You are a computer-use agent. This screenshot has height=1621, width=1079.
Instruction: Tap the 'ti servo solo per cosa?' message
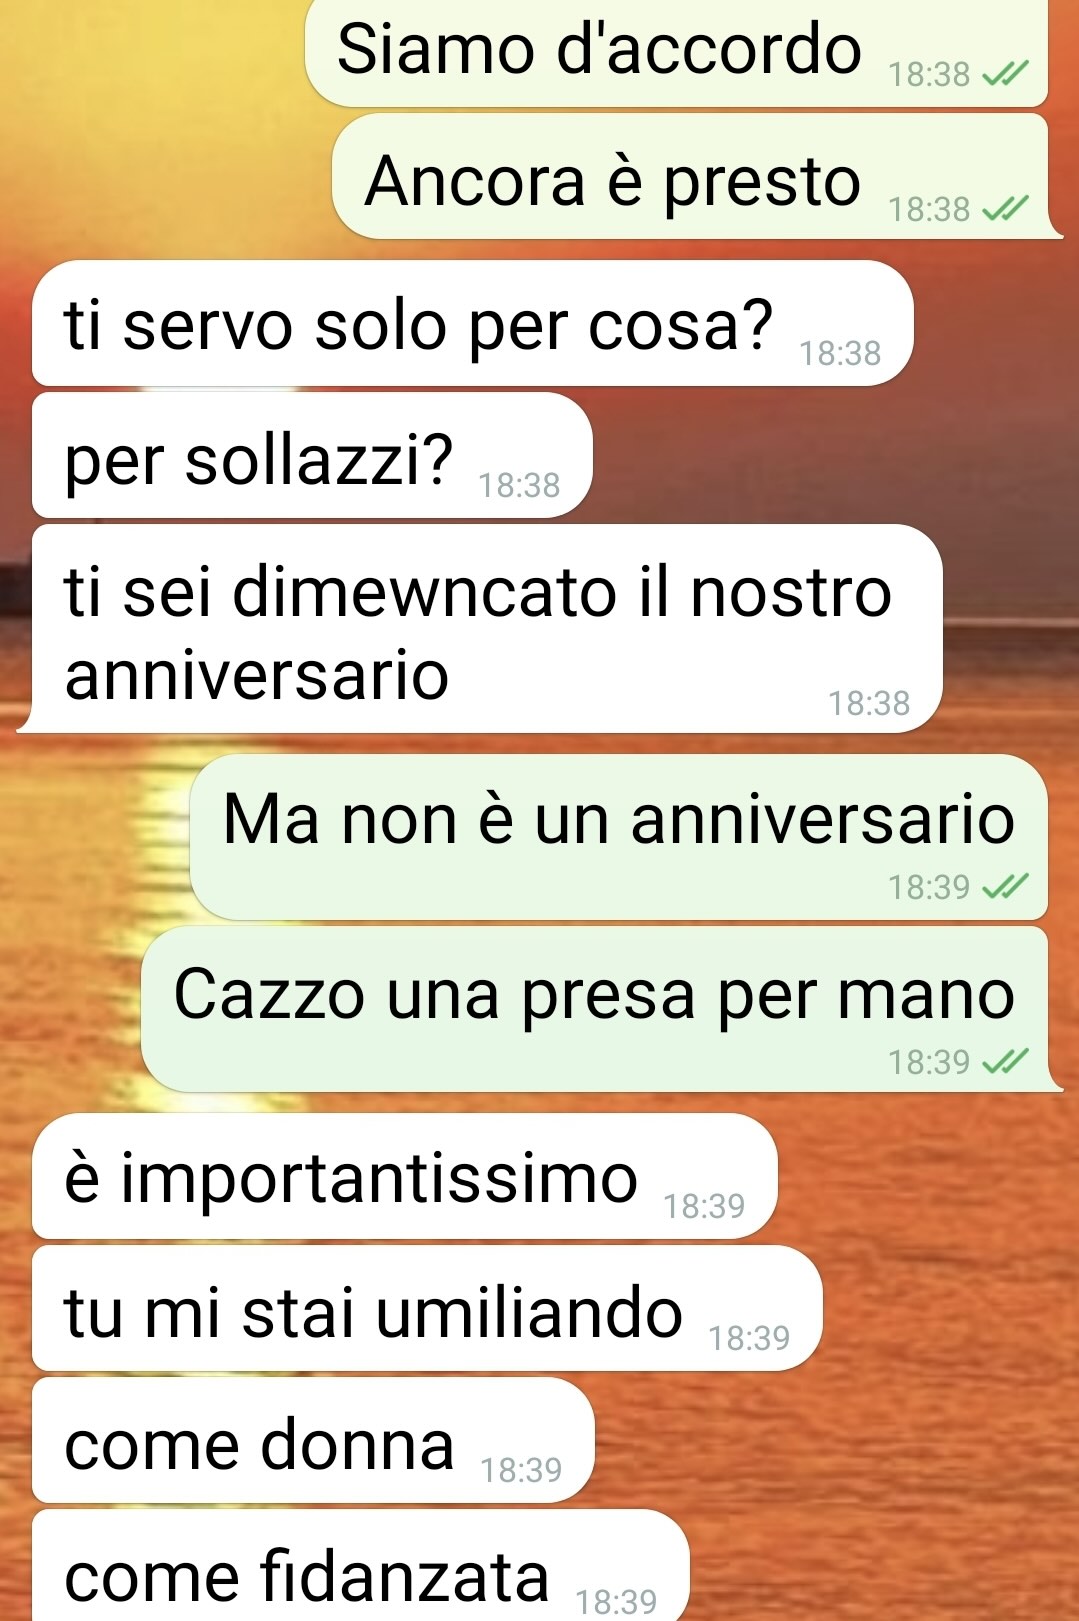(473, 323)
